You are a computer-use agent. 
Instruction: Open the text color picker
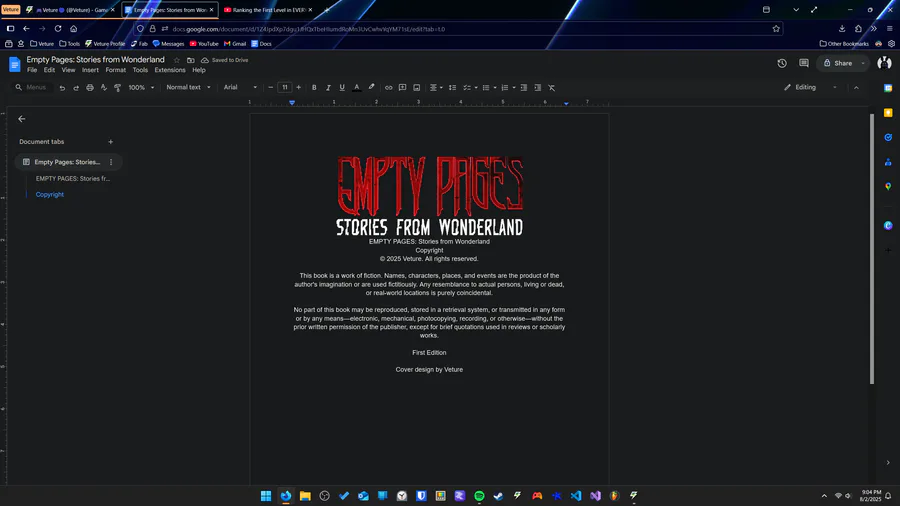[356, 88]
